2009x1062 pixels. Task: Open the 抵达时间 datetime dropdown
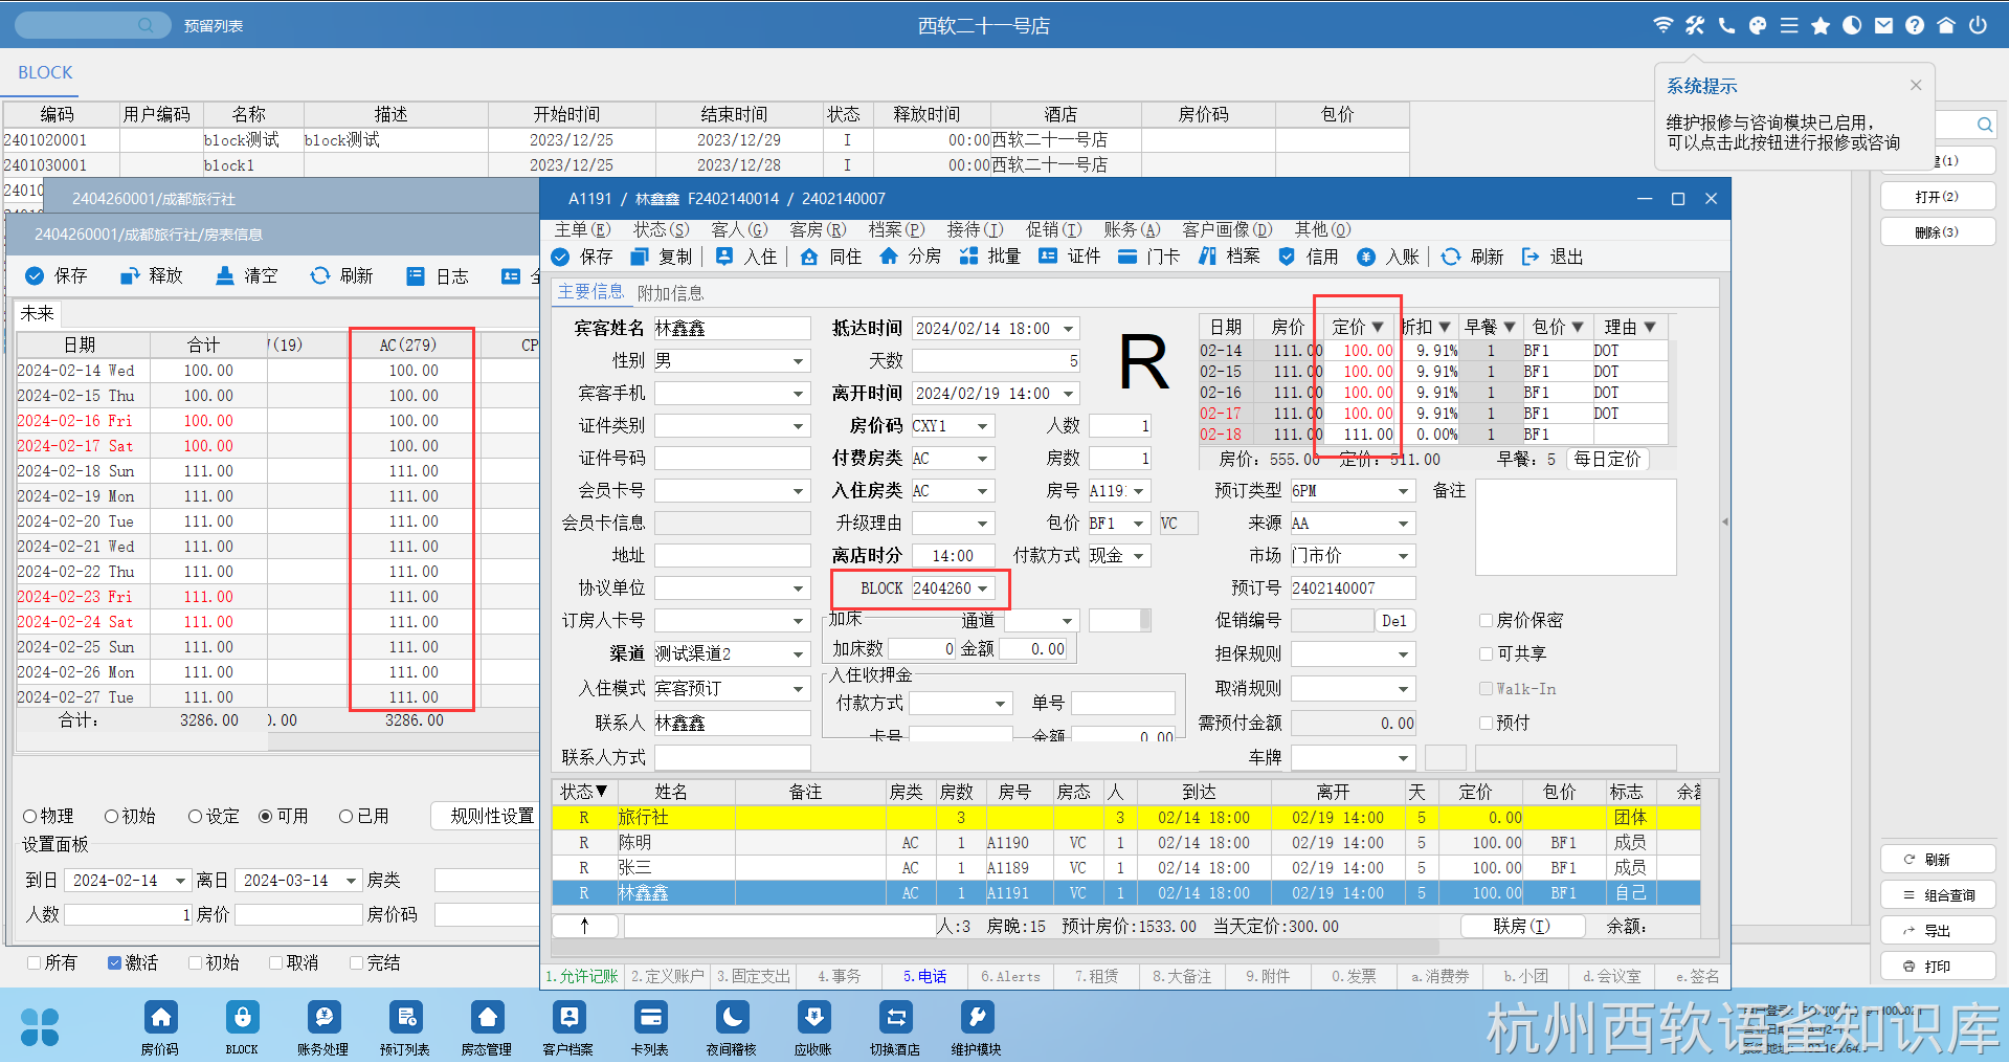coord(1068,329)
